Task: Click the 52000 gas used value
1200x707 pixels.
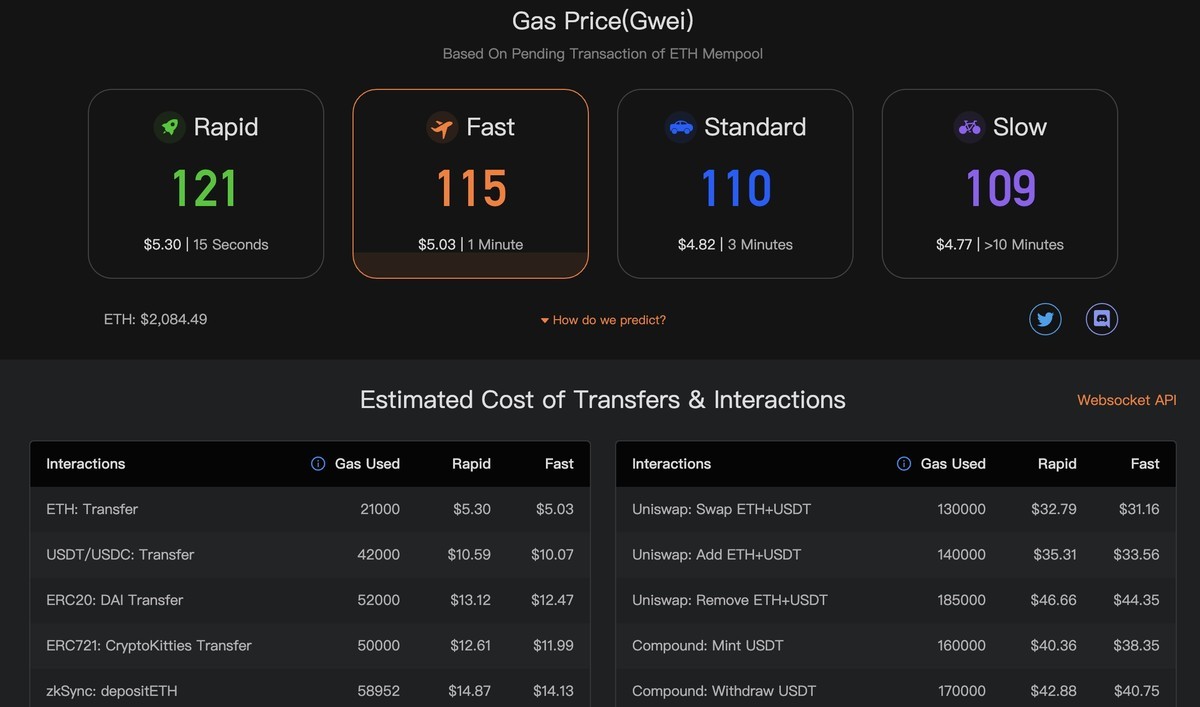Action: click(x=379, y=600)
